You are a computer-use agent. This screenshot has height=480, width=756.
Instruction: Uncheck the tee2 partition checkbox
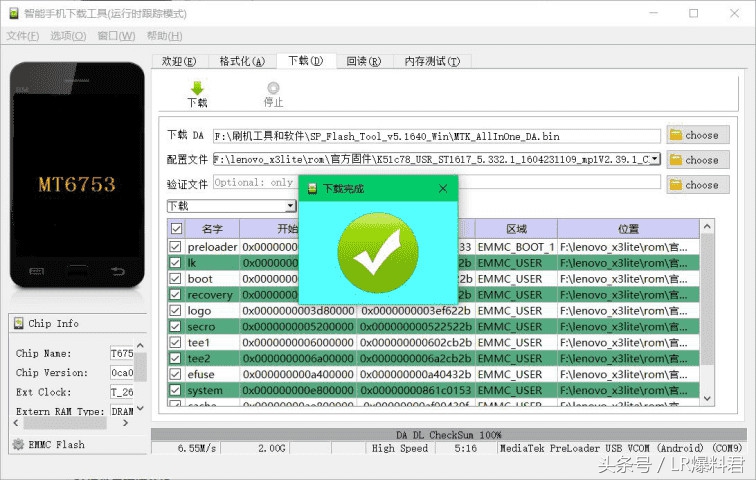click(x=176, y=358)
